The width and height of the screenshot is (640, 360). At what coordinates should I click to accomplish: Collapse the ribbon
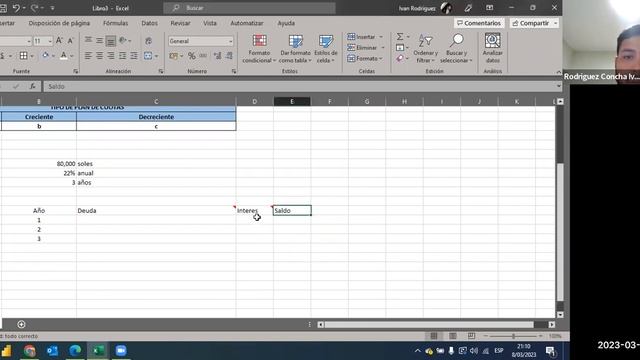click(x=558, y=72)
